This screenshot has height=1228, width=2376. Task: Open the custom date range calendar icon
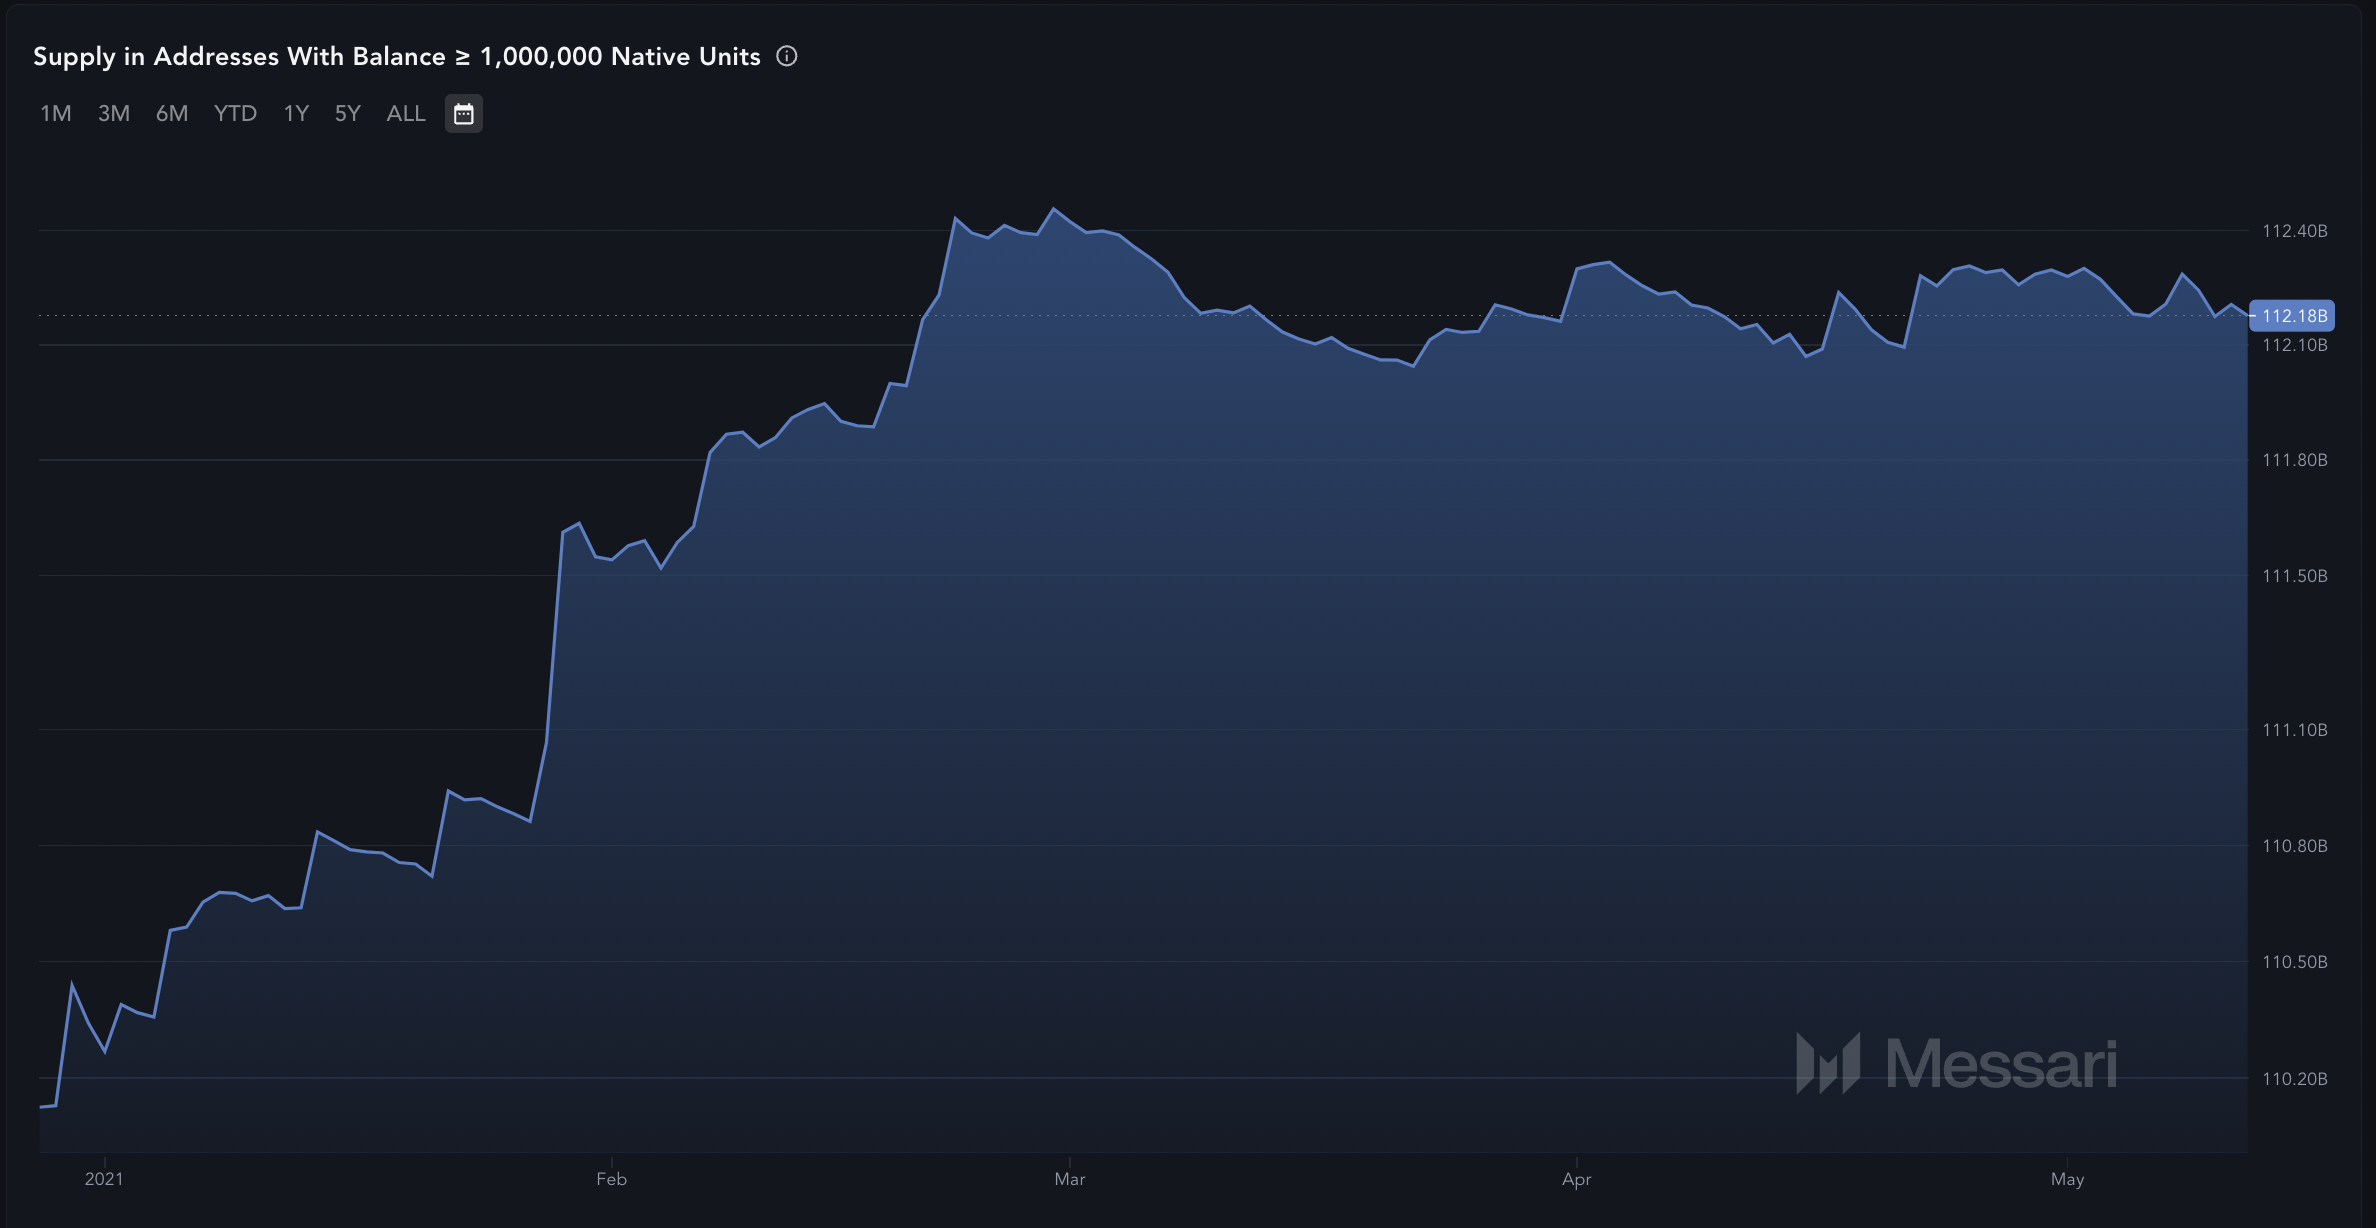[x=463, y=114]
